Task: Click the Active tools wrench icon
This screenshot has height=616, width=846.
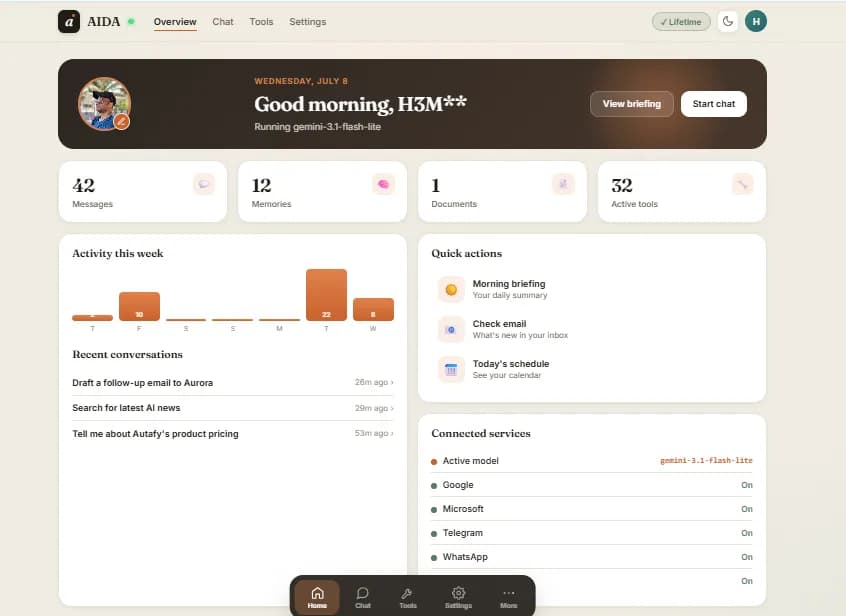Action: tap(742, 184)
